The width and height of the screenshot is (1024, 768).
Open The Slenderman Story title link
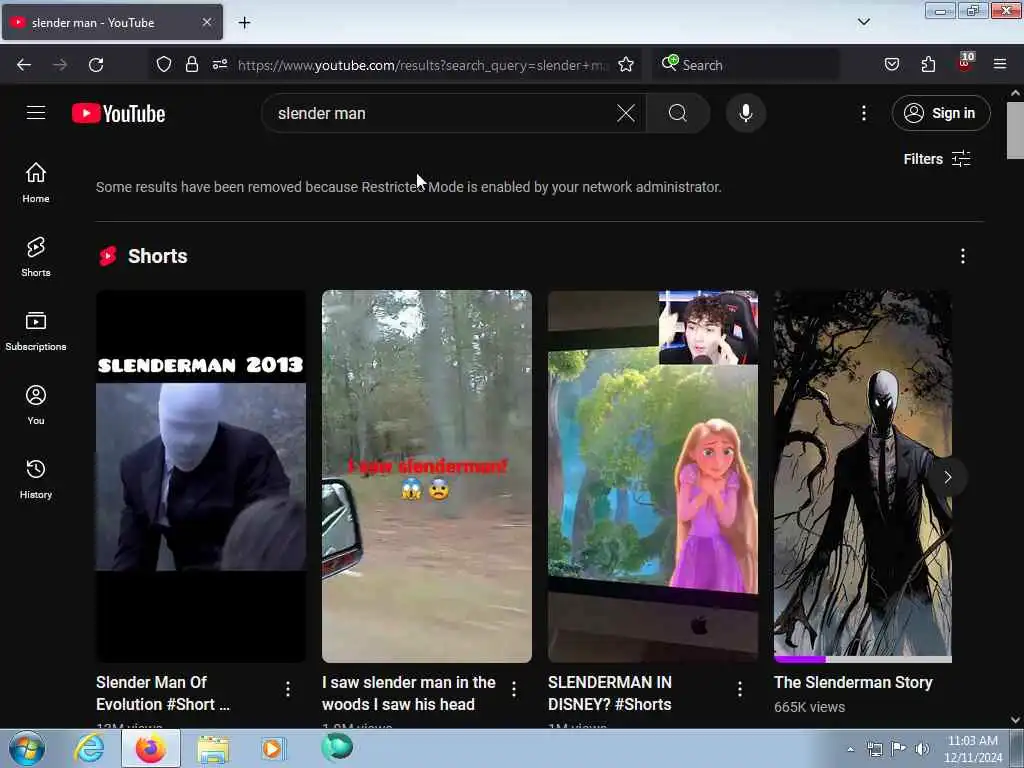[x=853, y=682]
